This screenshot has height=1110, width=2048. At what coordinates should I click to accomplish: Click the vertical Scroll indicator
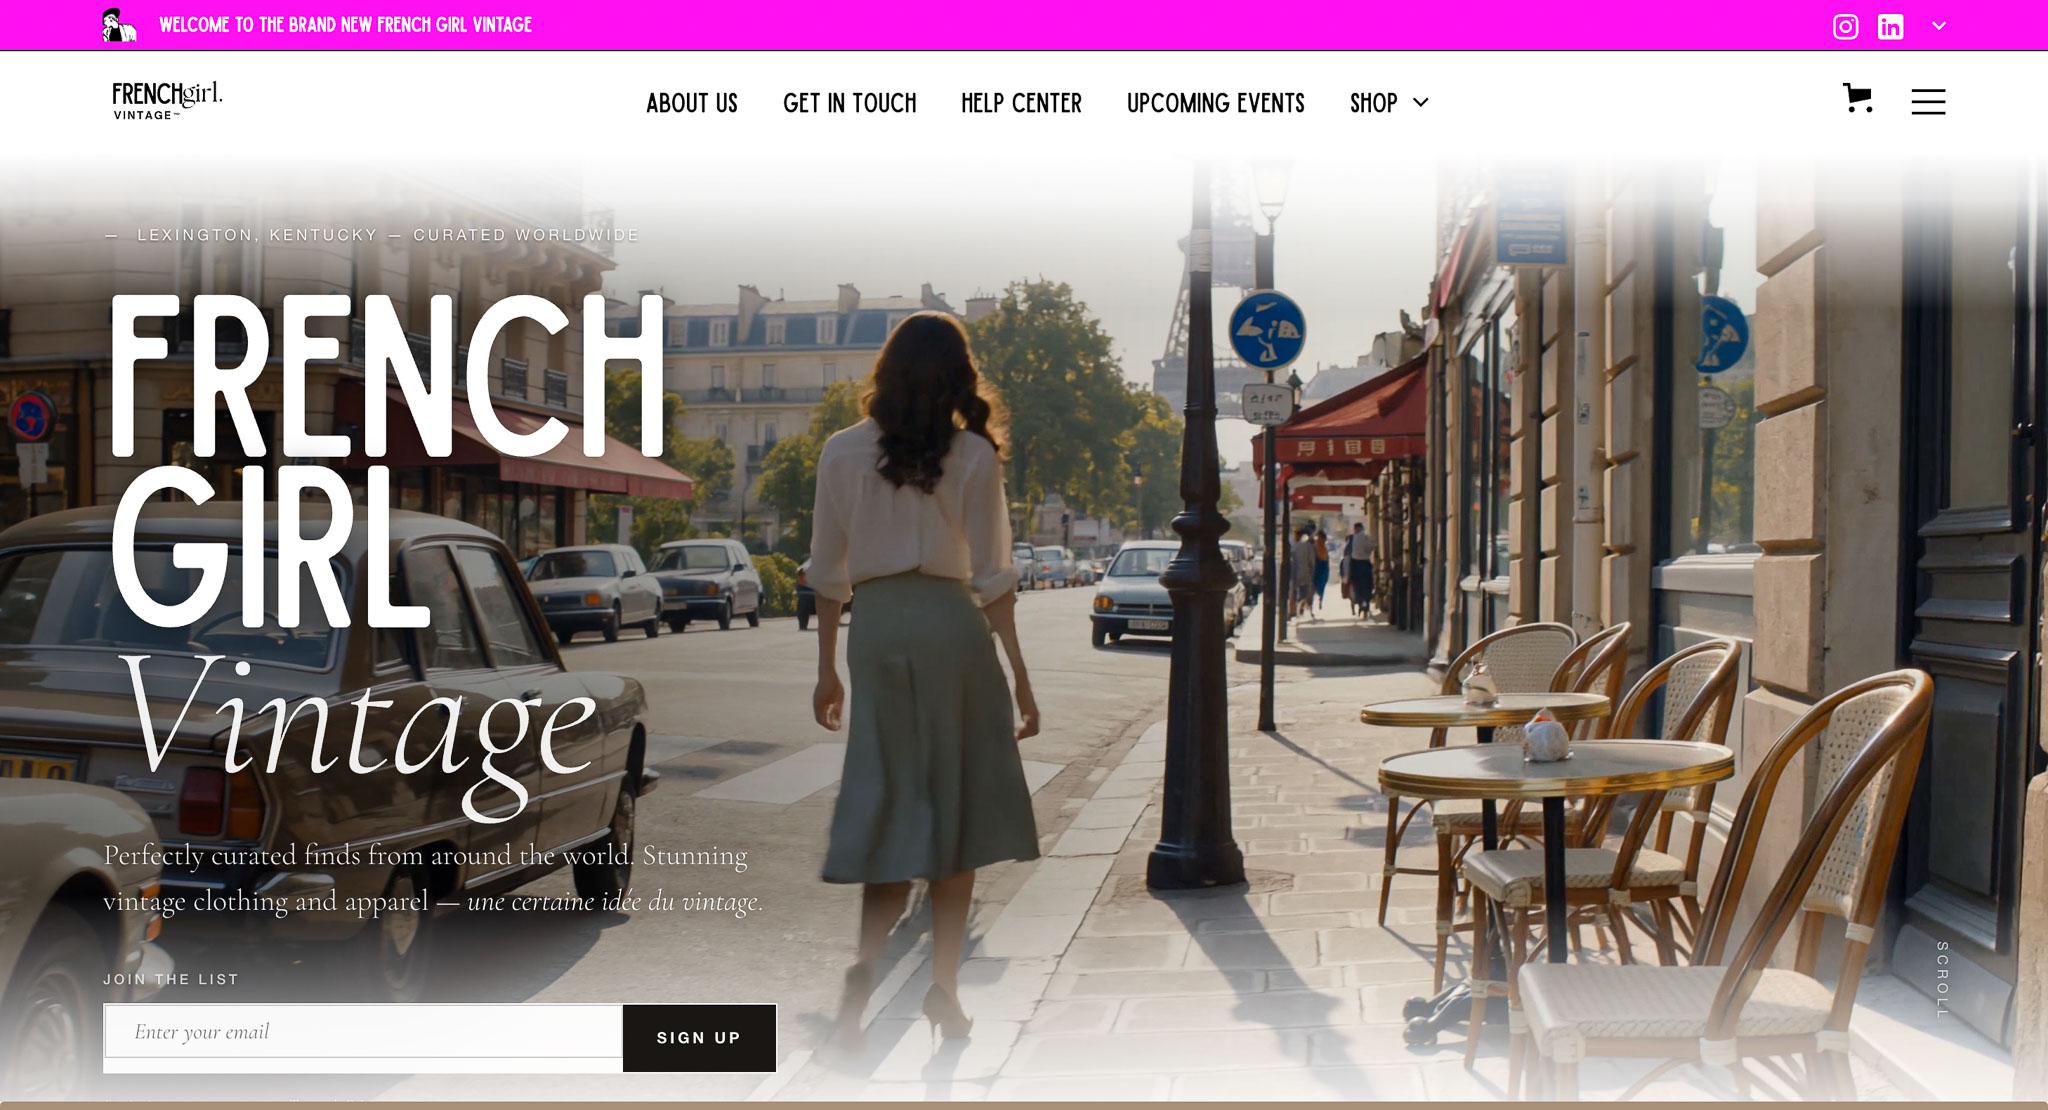pos(1942,980)
